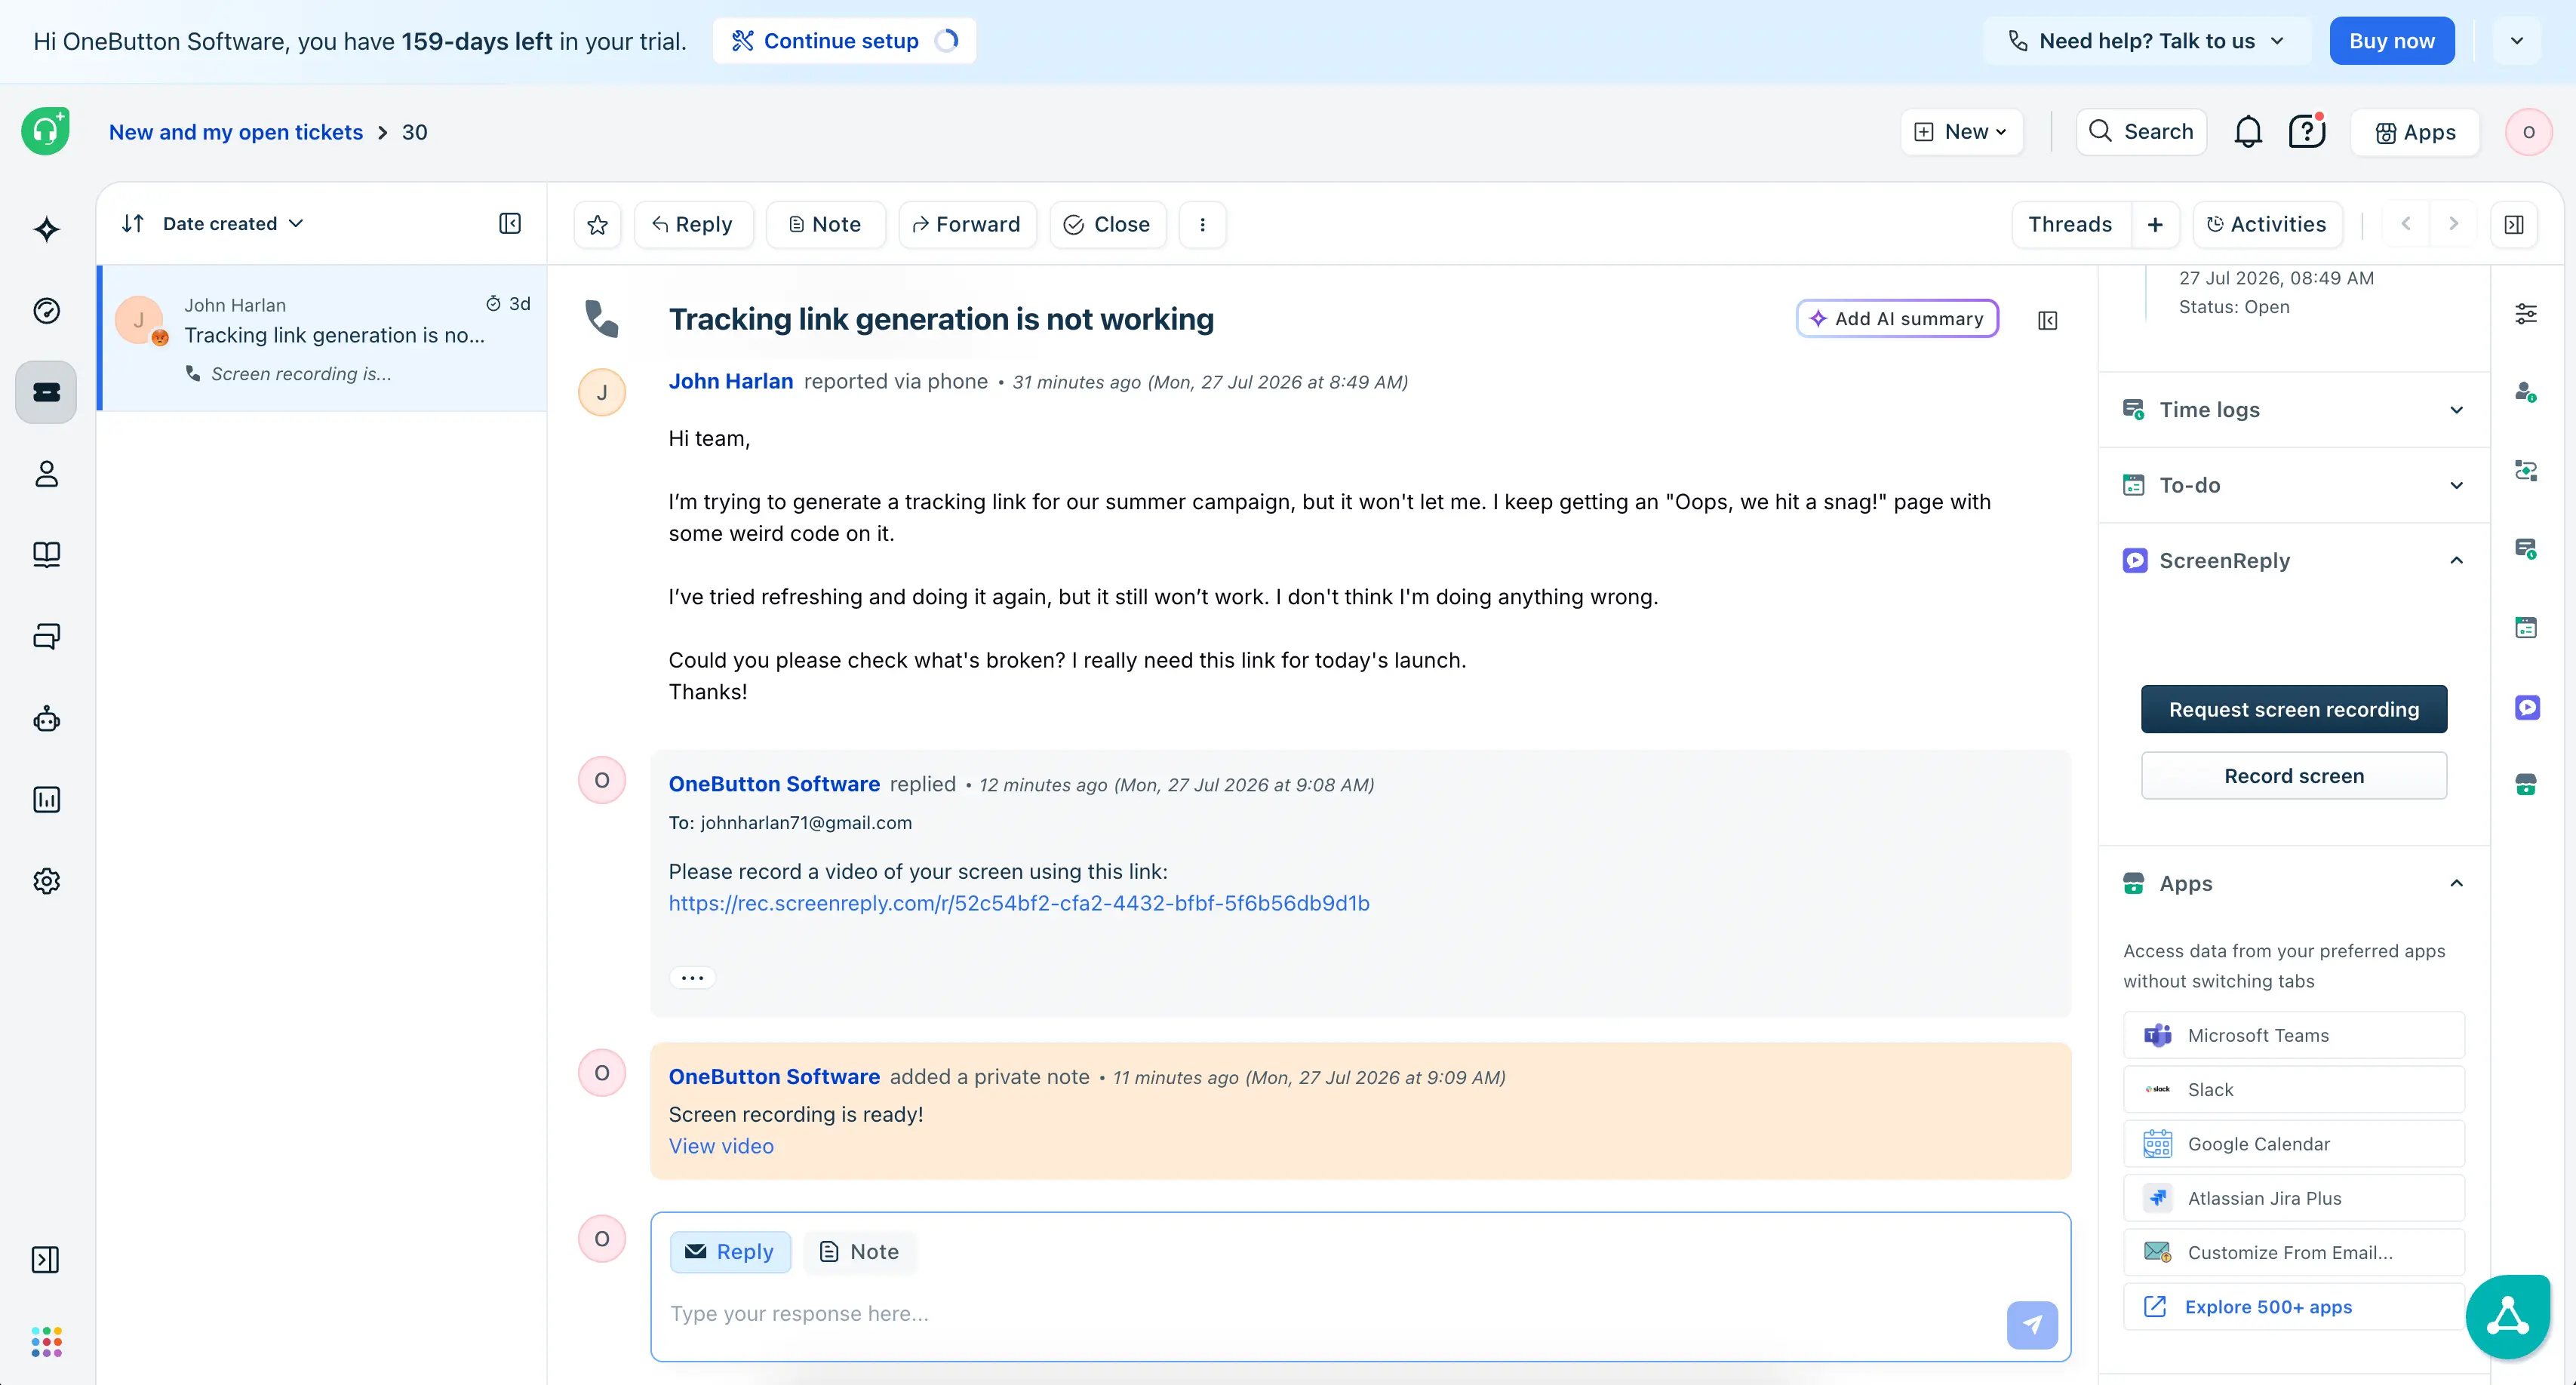Open the Tickets icon in left sidebar
Image resolution: width=2576 pixels, height=1385 pixels.
(x=46, y=392)
